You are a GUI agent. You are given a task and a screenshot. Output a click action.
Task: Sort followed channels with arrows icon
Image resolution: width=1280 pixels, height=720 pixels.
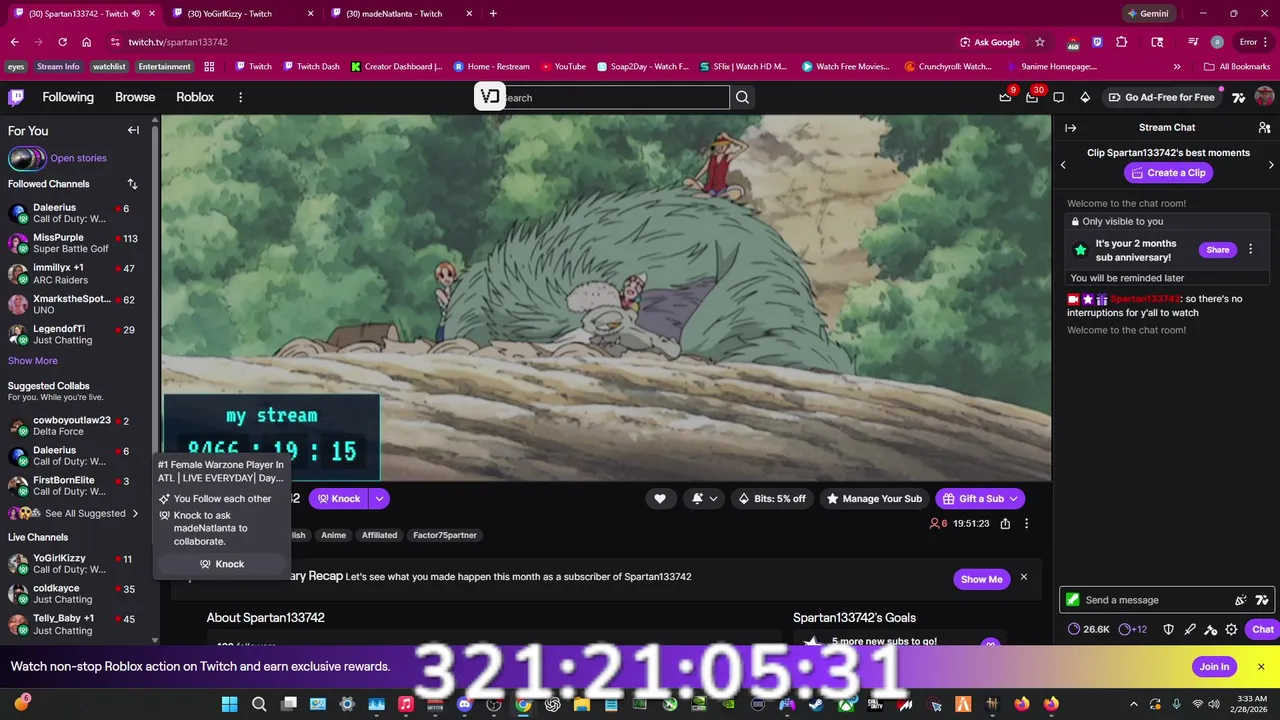132,184
